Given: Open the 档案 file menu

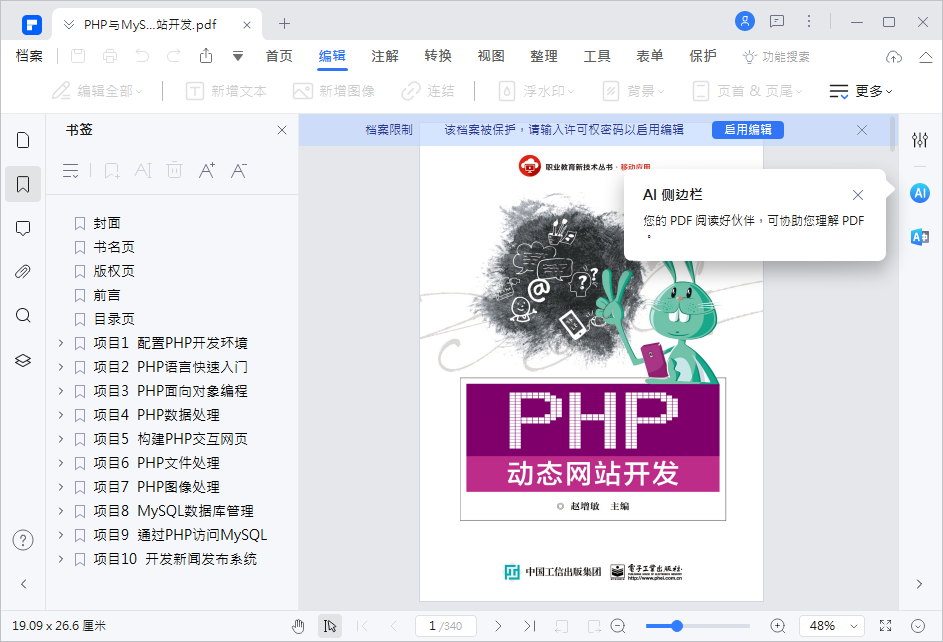Looking at the screenshot, I should click(29, 56).
